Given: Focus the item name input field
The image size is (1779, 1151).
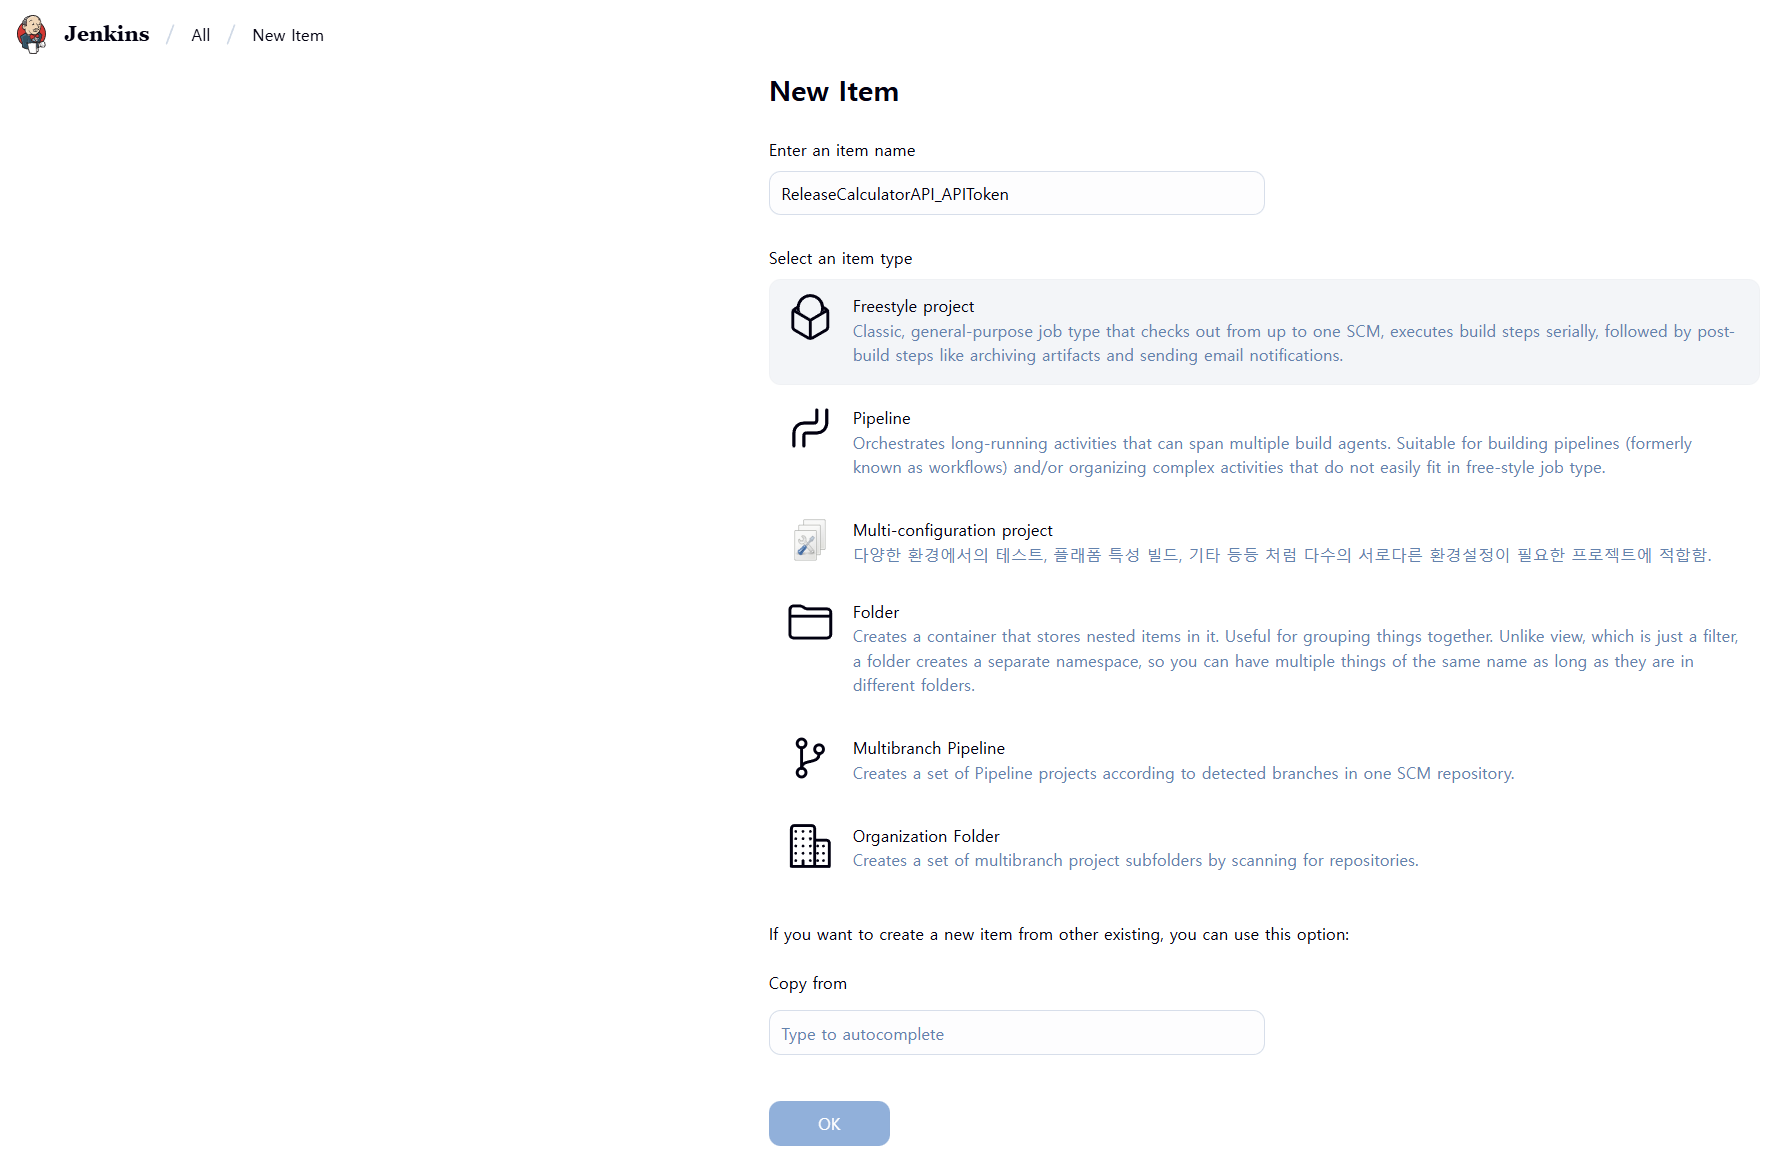Looking at the screenshot, I should click(1016, 193).
